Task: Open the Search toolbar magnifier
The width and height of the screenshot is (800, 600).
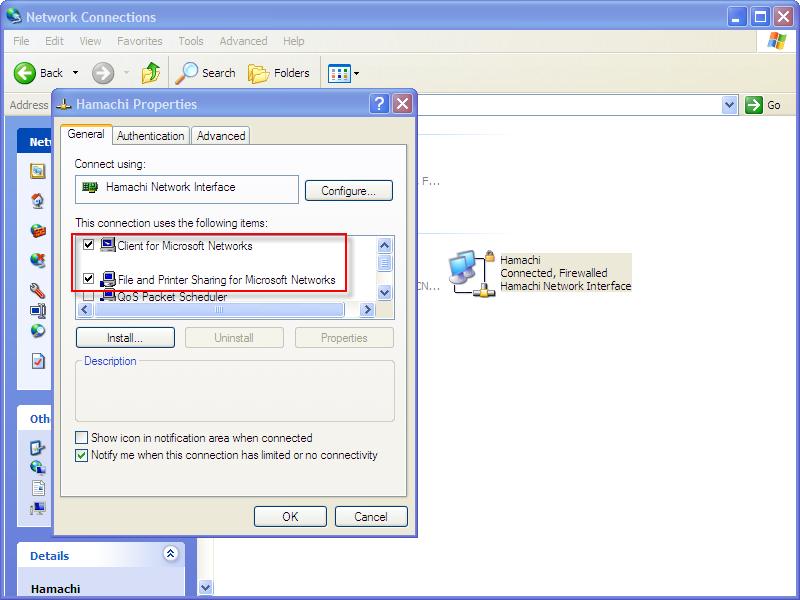Action: pyautogui.click(x=187, y=73)
